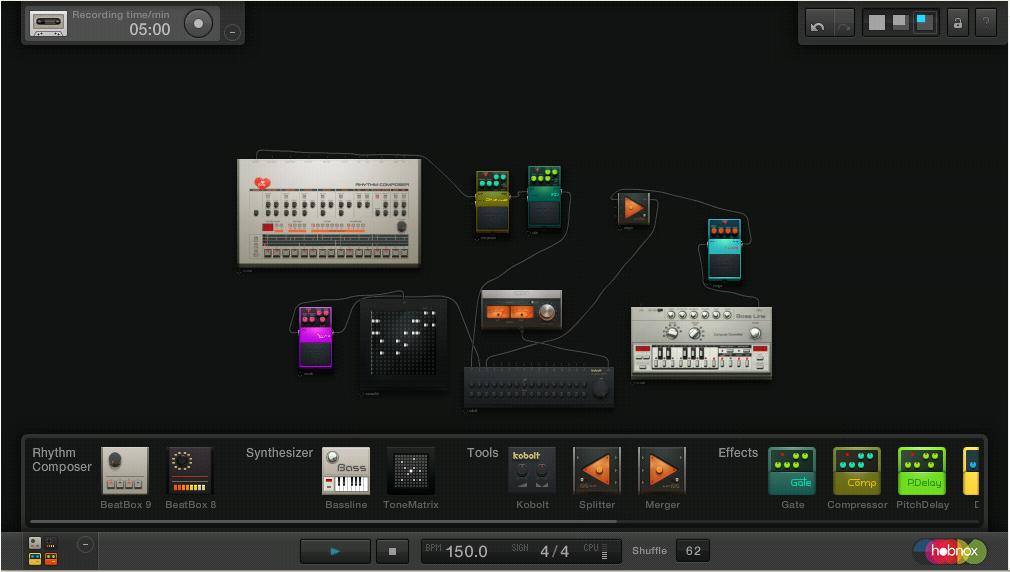Collapse the recording panel with minus button

click(x=233, y=32)
